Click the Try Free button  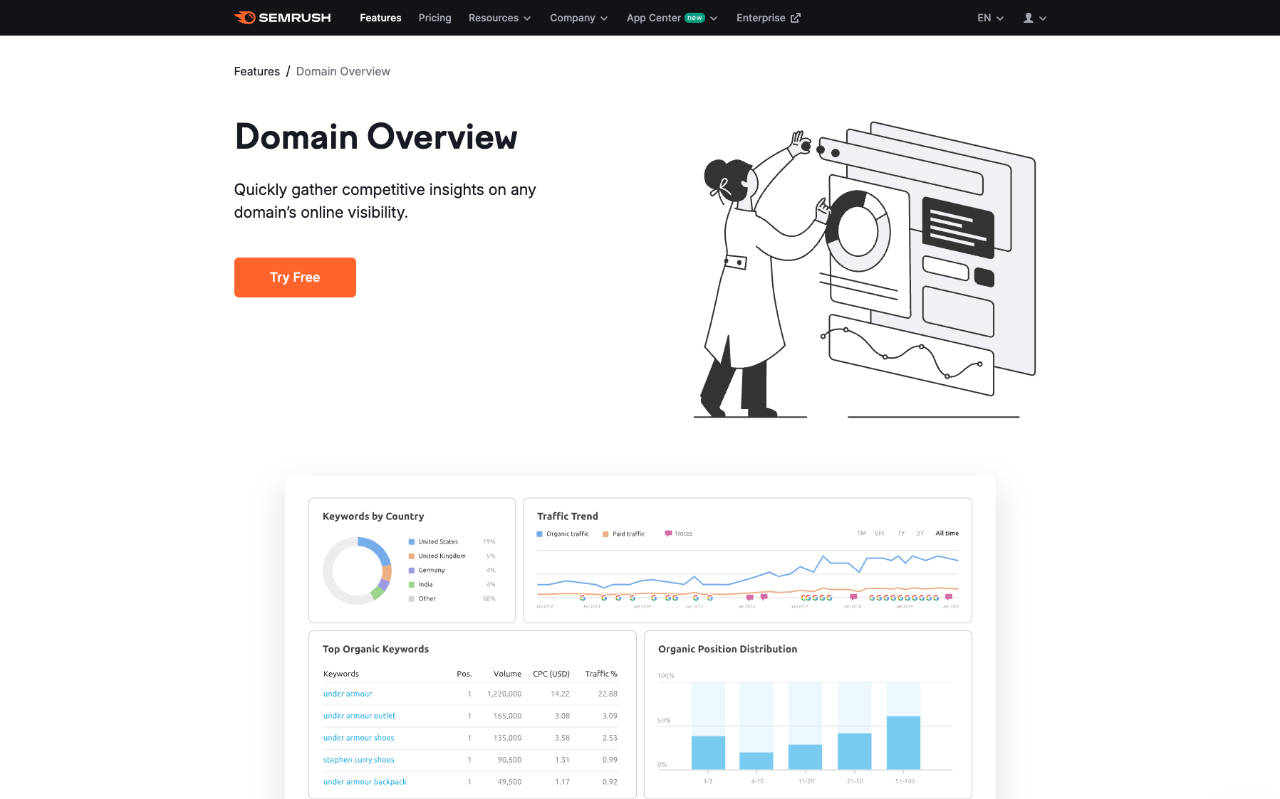[x=294, y=277]
